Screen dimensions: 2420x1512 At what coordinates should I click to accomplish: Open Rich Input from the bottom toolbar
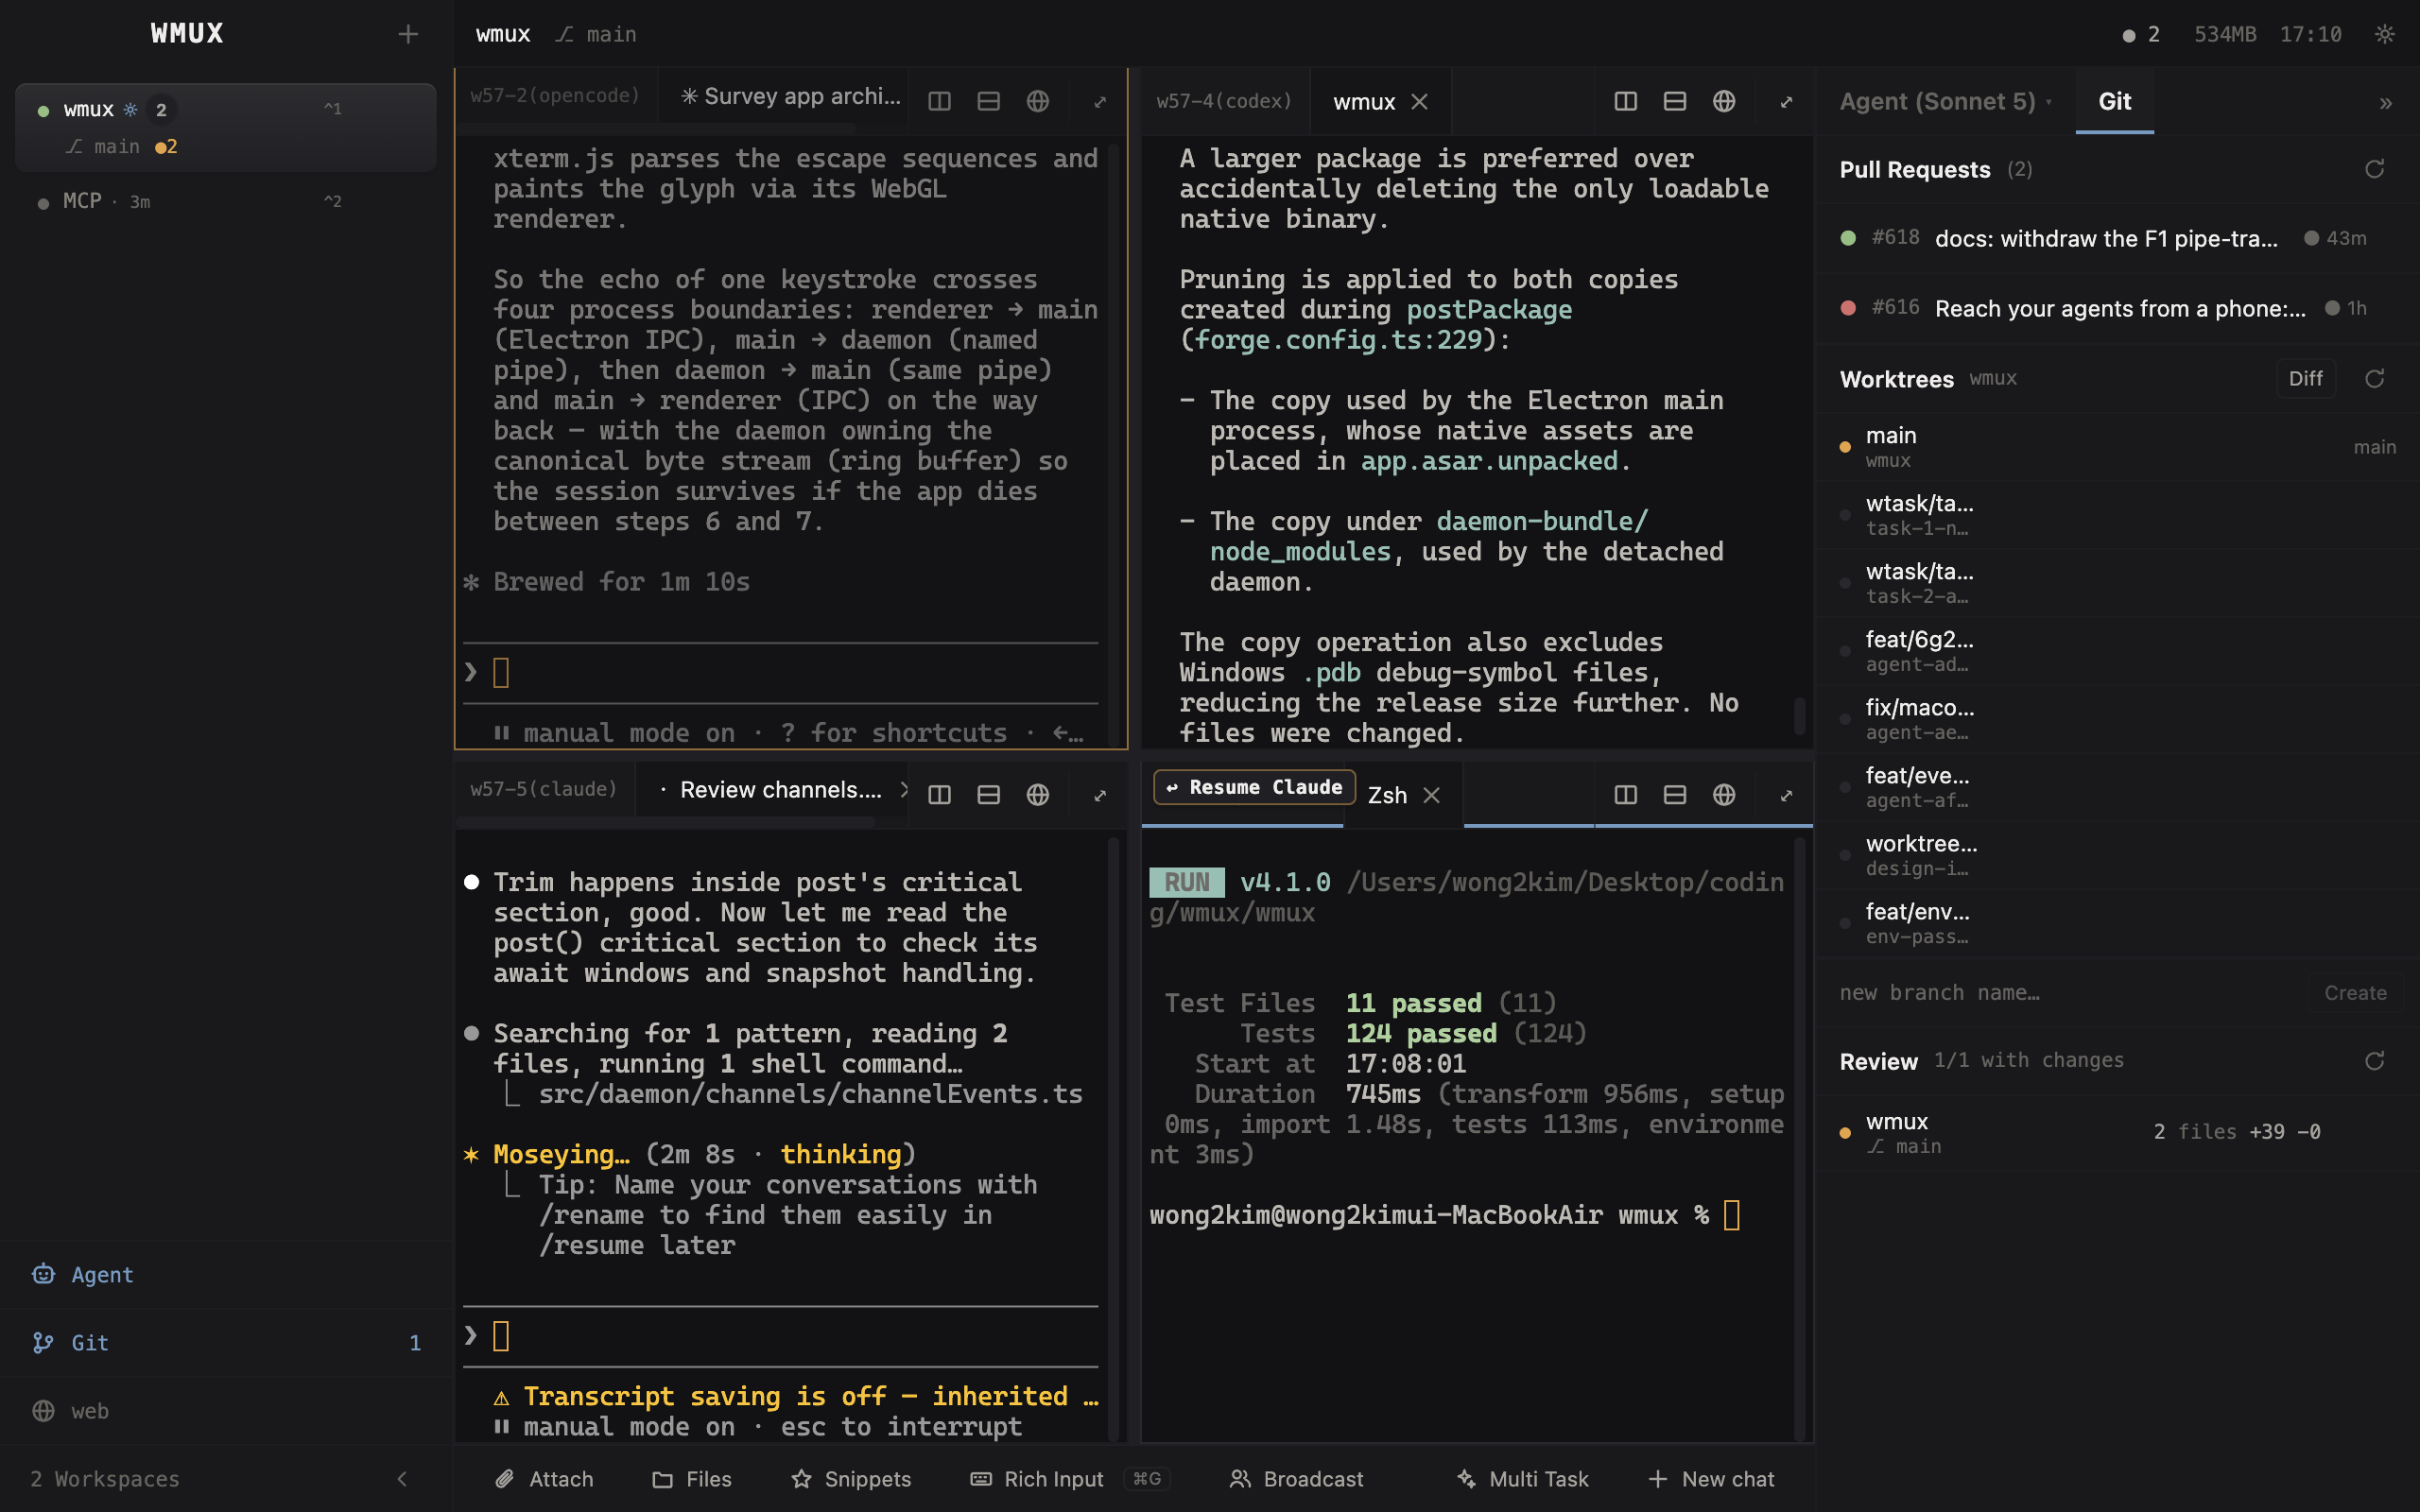click(1070, 1479)
